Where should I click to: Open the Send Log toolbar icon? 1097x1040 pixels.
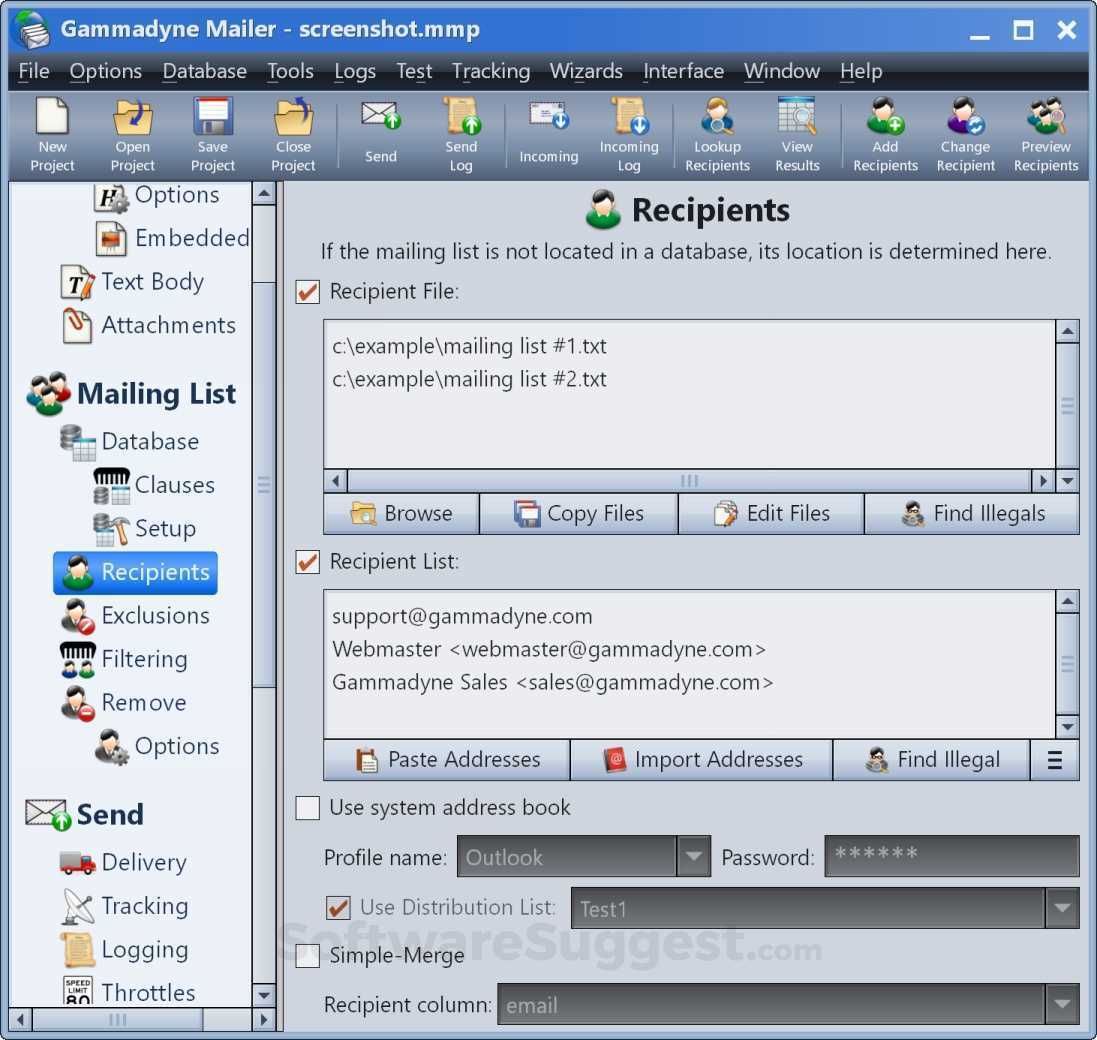(x=461, y=136)
